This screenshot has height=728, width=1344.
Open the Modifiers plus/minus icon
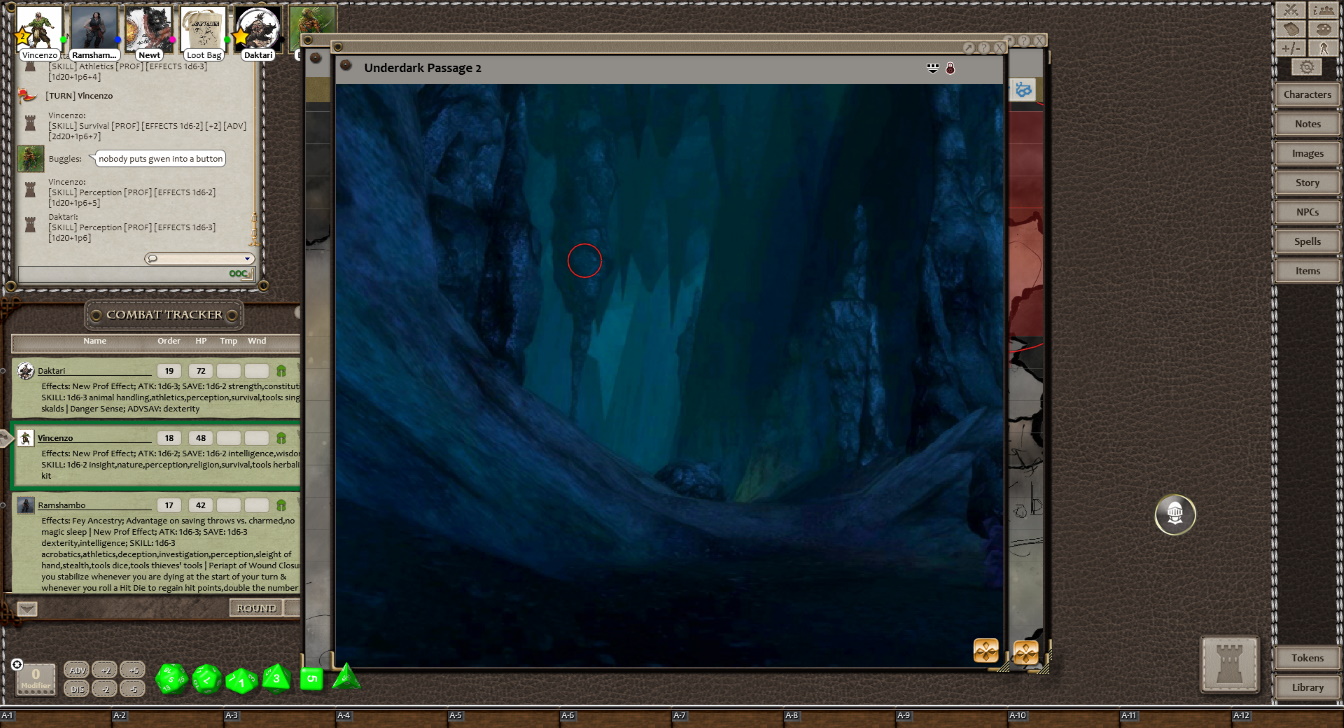tap(1291, 48)
